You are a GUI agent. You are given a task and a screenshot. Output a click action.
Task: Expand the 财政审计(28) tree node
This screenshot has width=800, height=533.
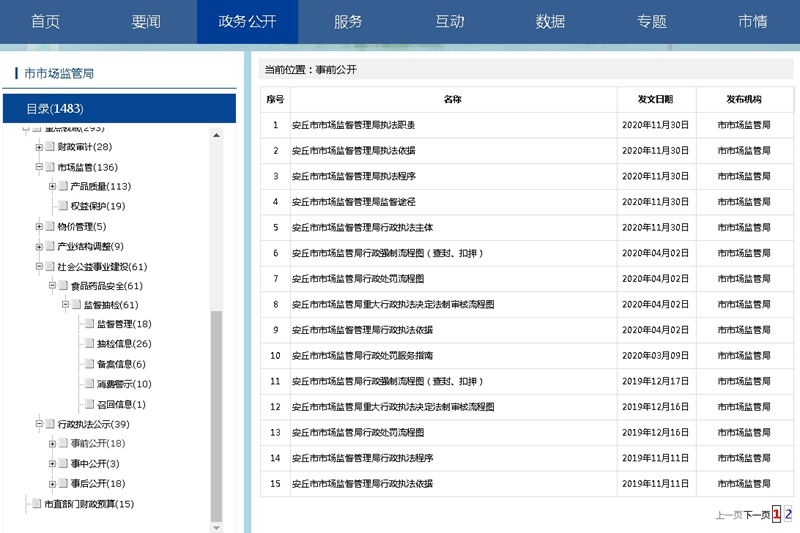[39, 147]
